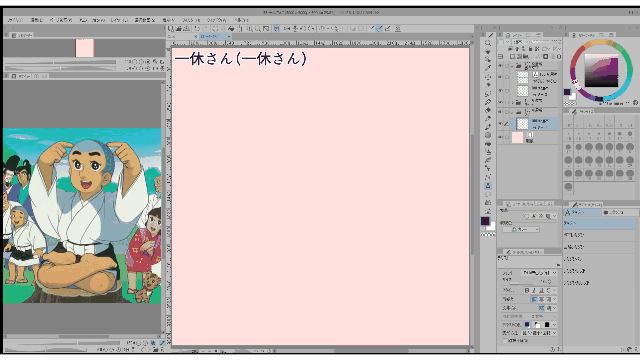Expand the collapsed middle layer folder

tap(512, 102)
